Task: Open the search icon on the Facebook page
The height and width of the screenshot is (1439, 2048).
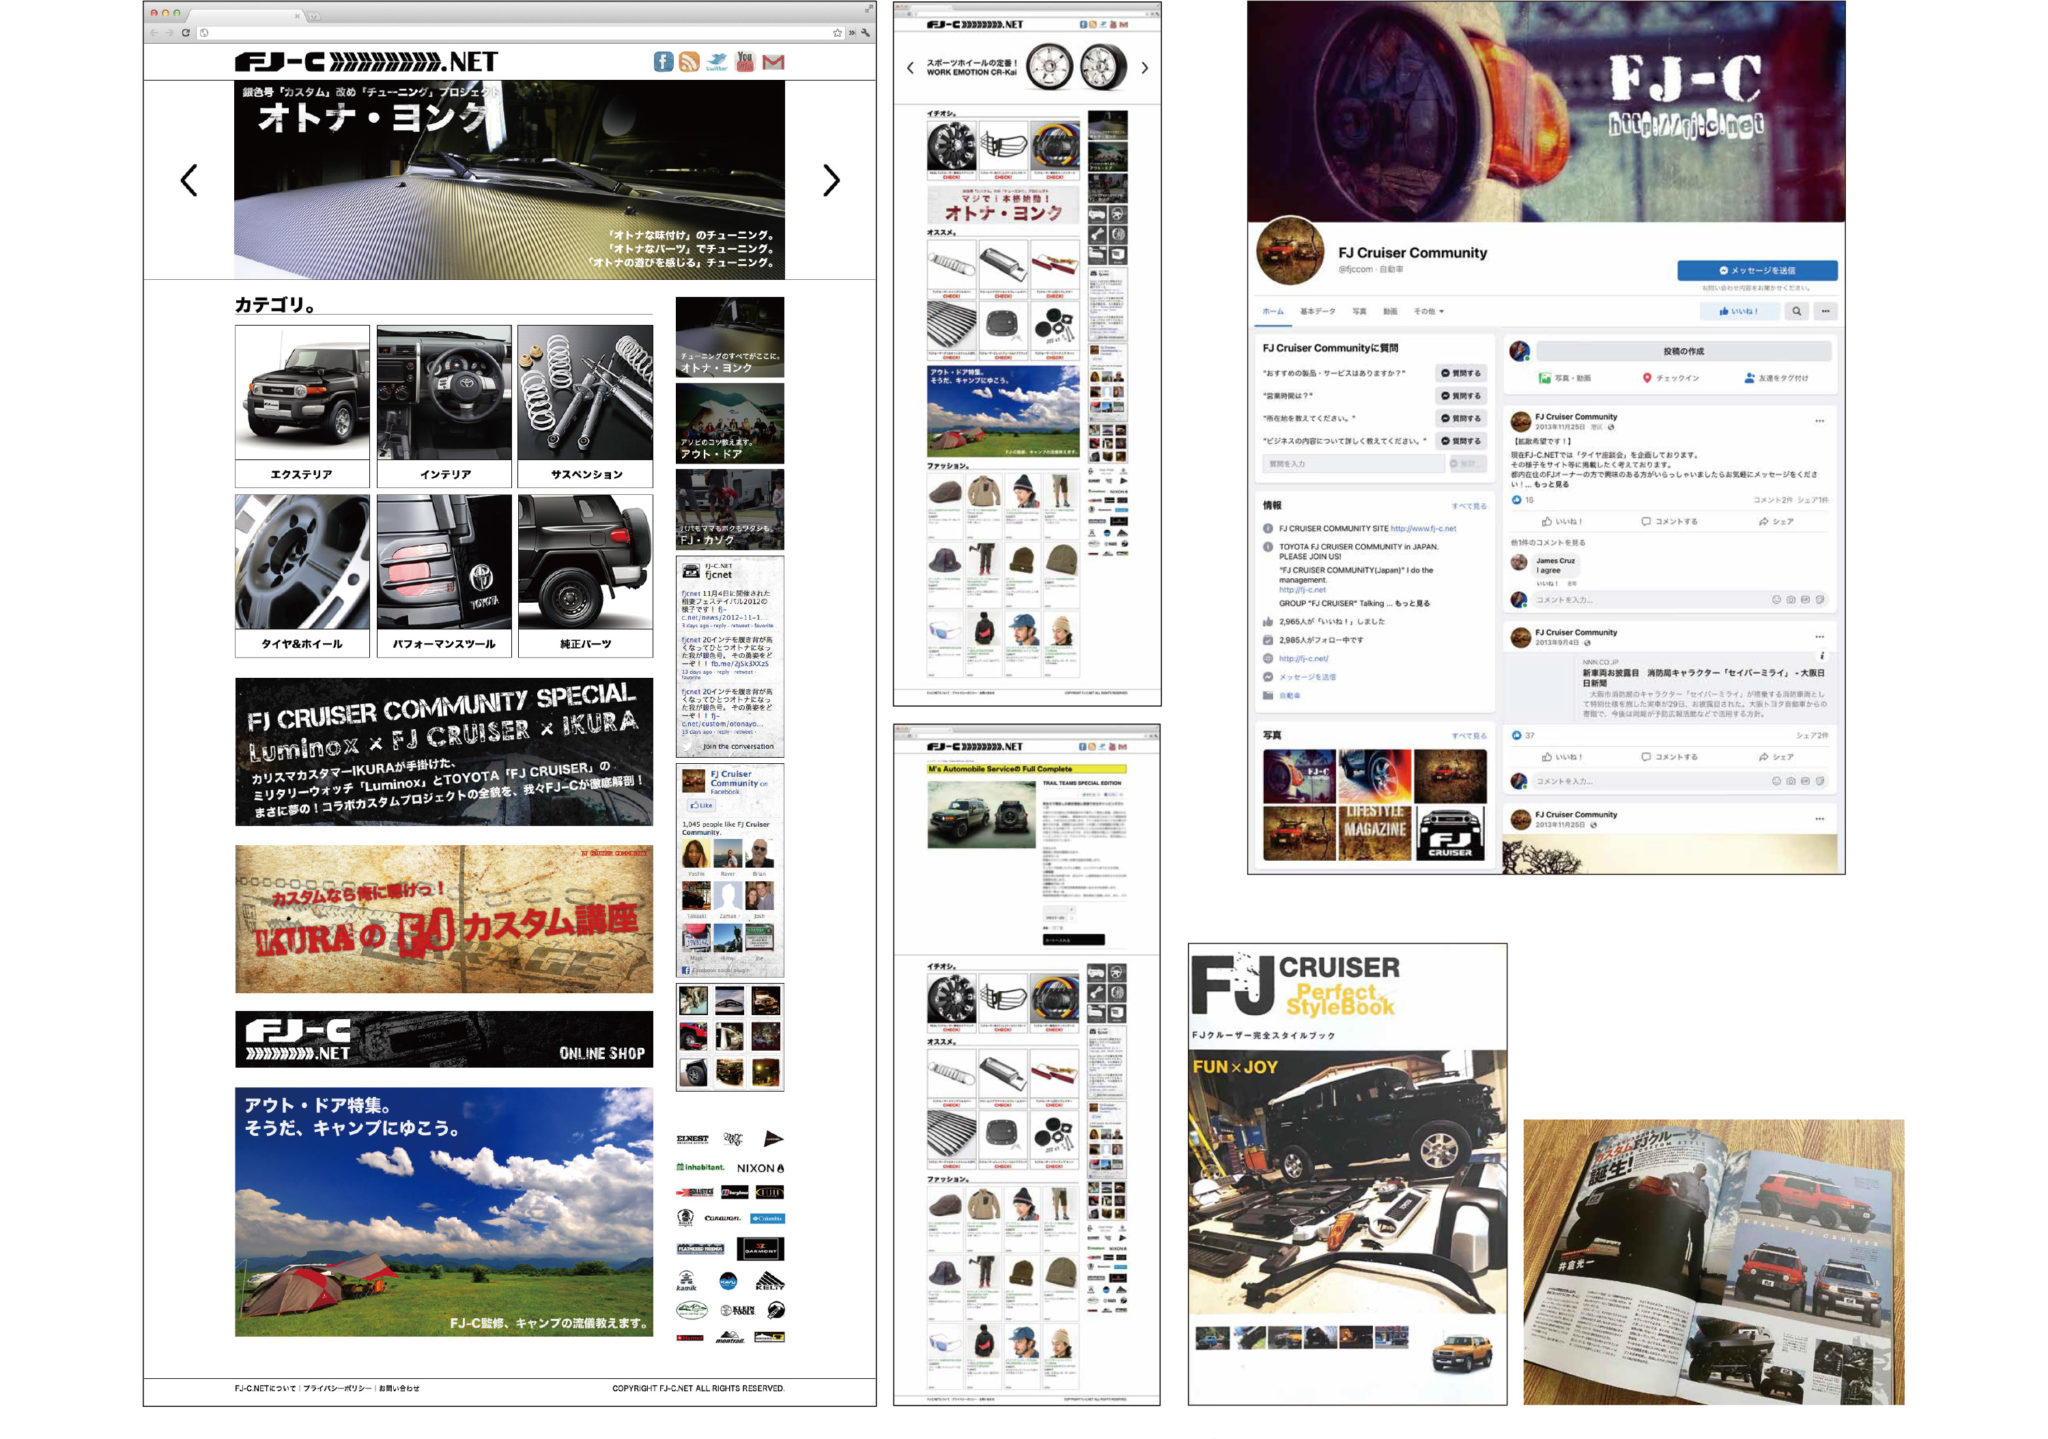Action: coord(1797,311)
